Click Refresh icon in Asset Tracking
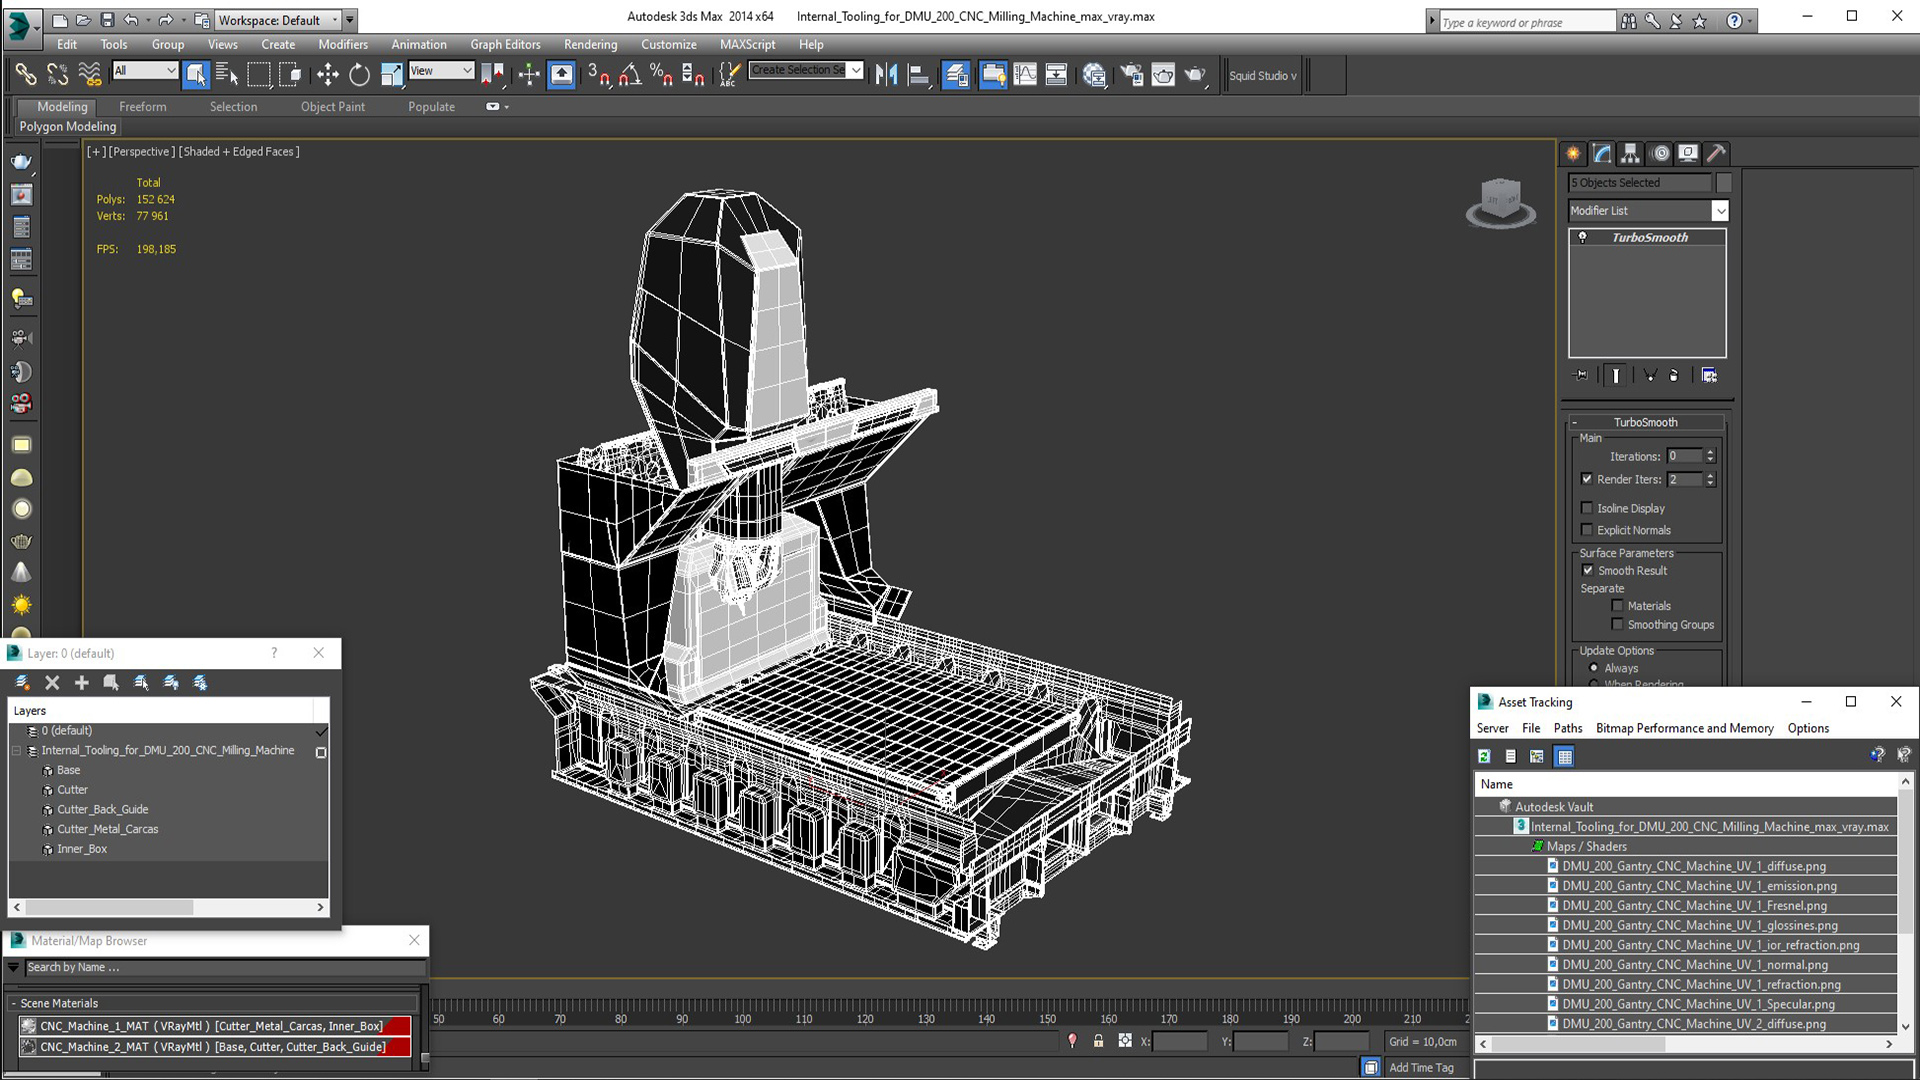 click(x=1484, y=757)
